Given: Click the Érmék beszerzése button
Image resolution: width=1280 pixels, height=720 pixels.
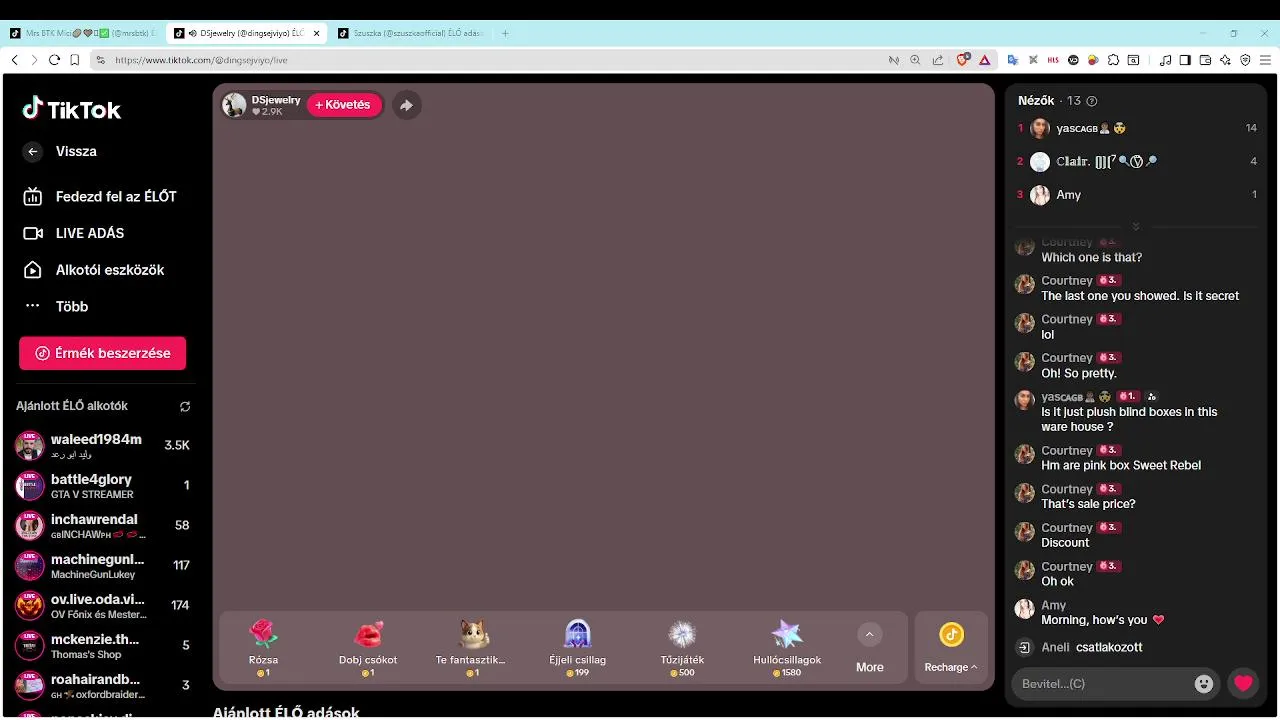Looking at the screenshot, I should (x=102, y=353).
